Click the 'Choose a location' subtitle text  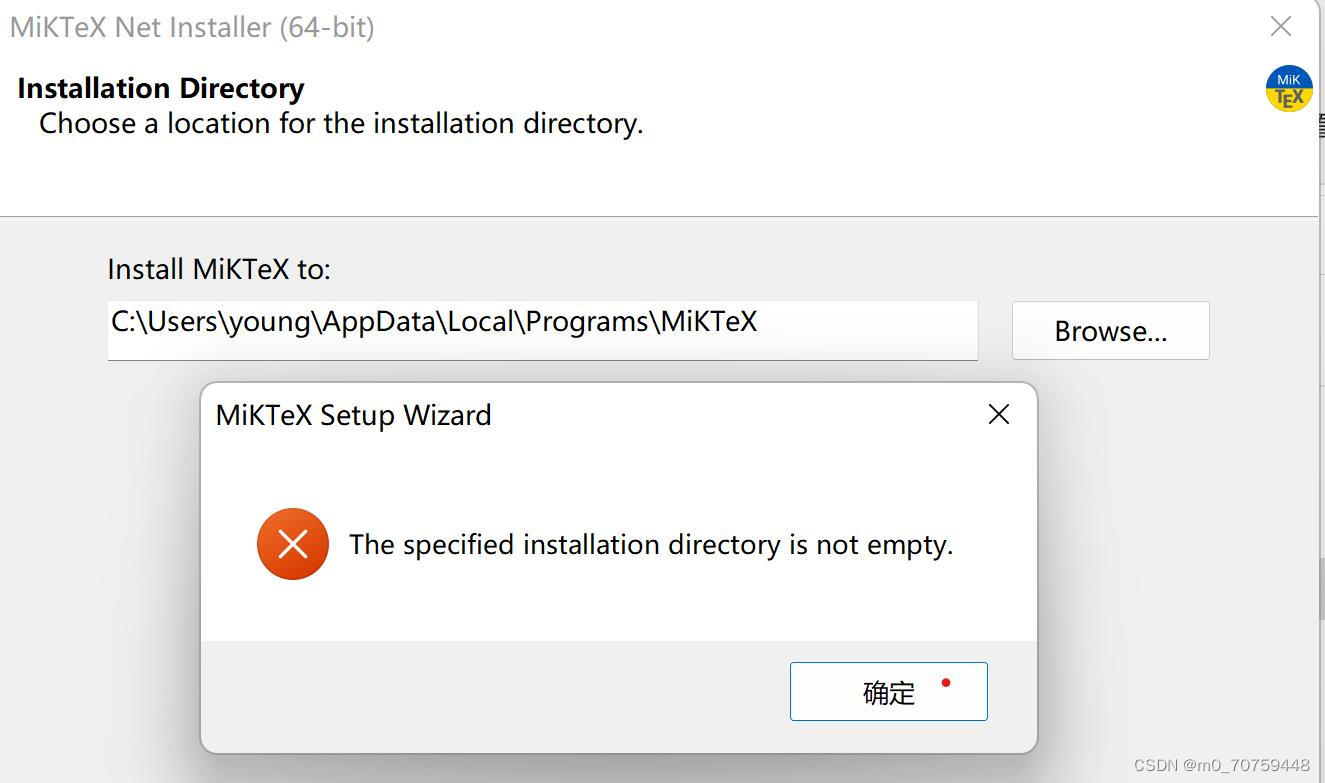coord(341,123)
